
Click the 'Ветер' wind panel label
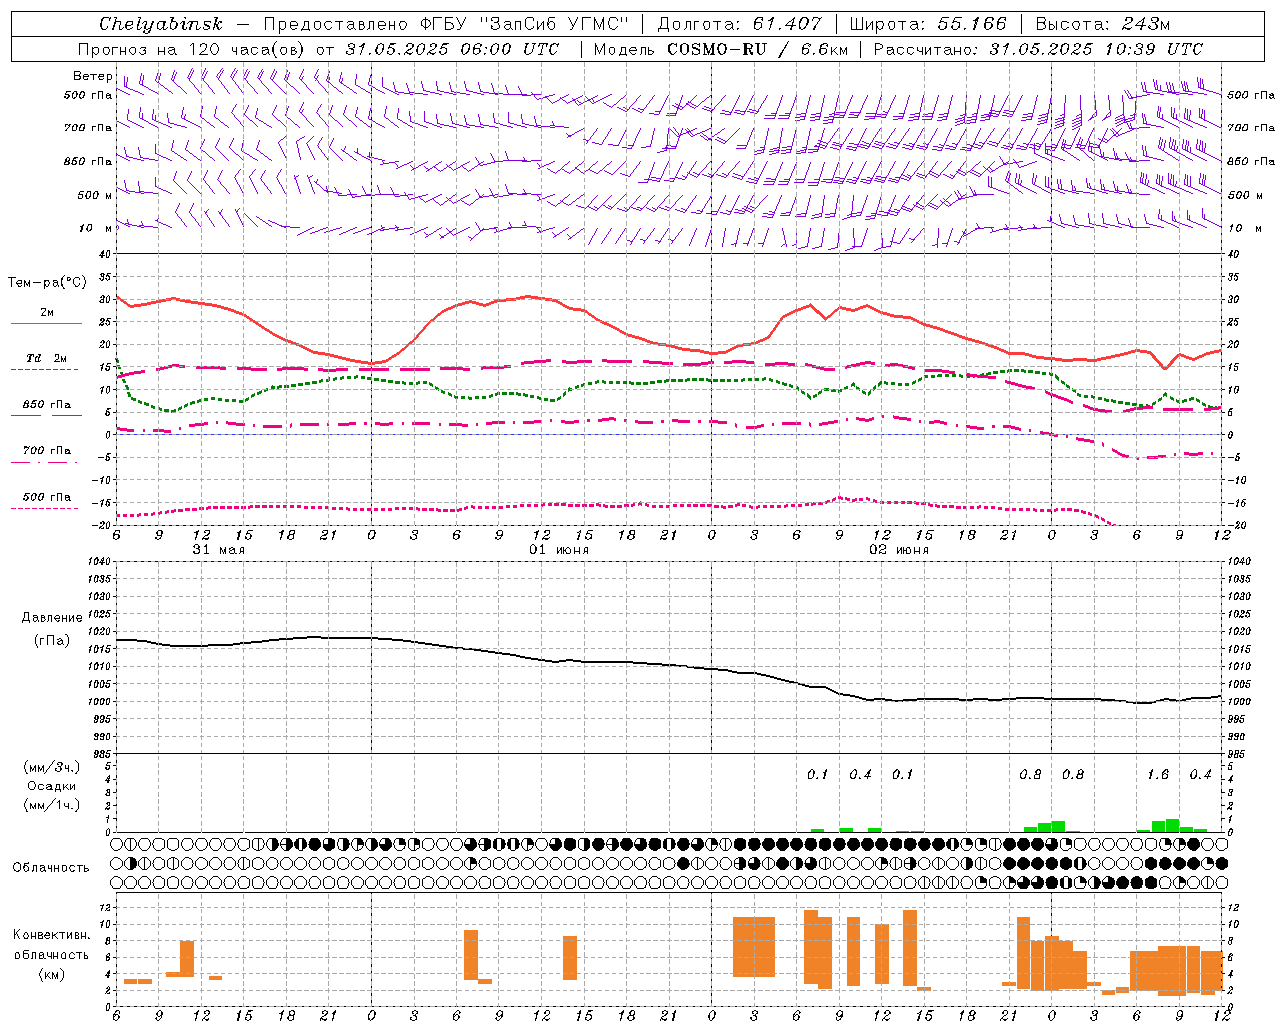[92, 76]
